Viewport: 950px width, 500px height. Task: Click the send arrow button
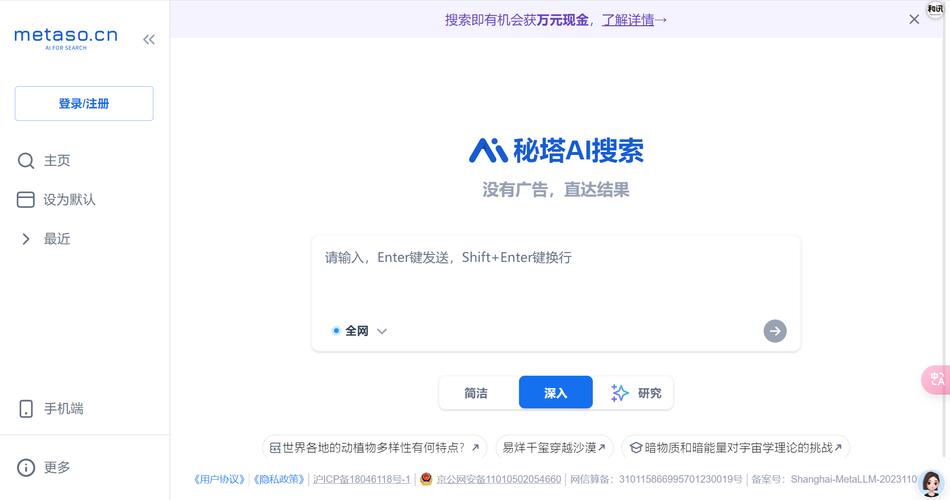pyautogui.click(x=775, y=331)
